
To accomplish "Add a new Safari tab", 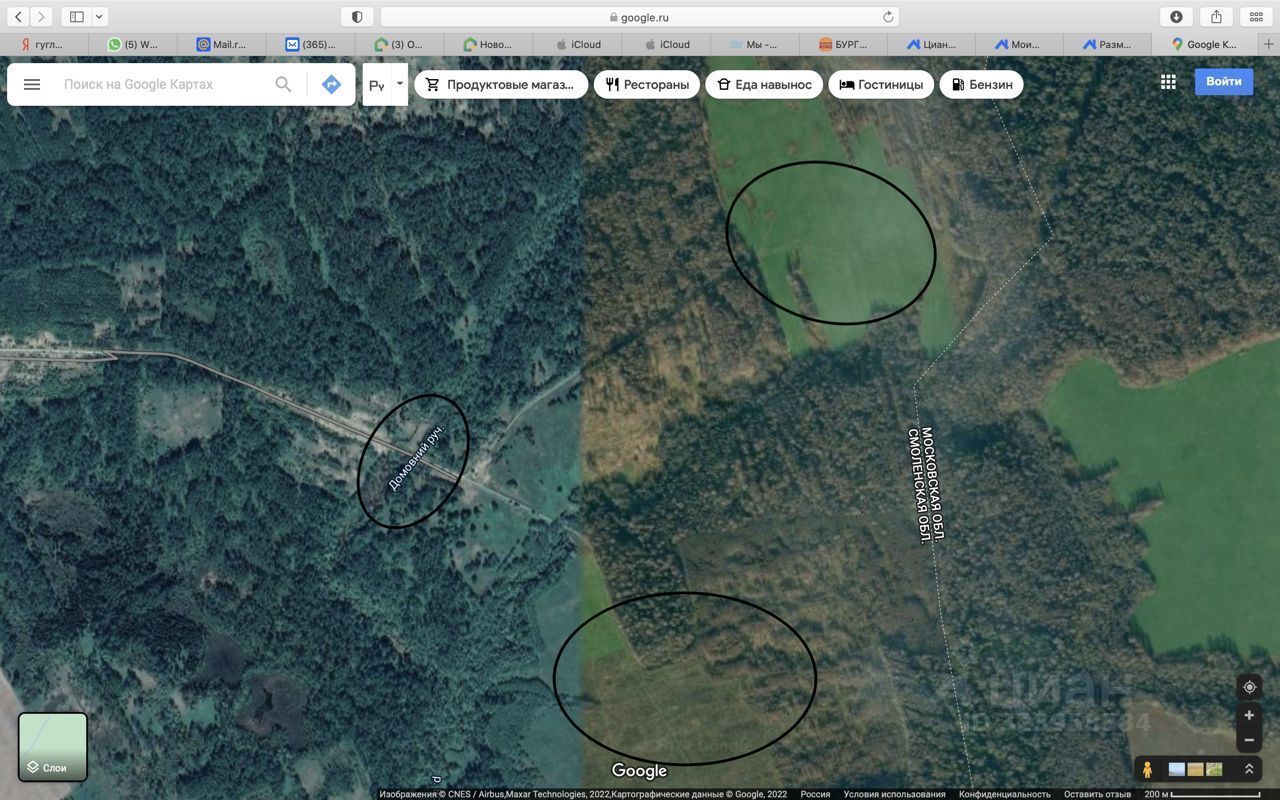I will click(x=1269, y=44).
